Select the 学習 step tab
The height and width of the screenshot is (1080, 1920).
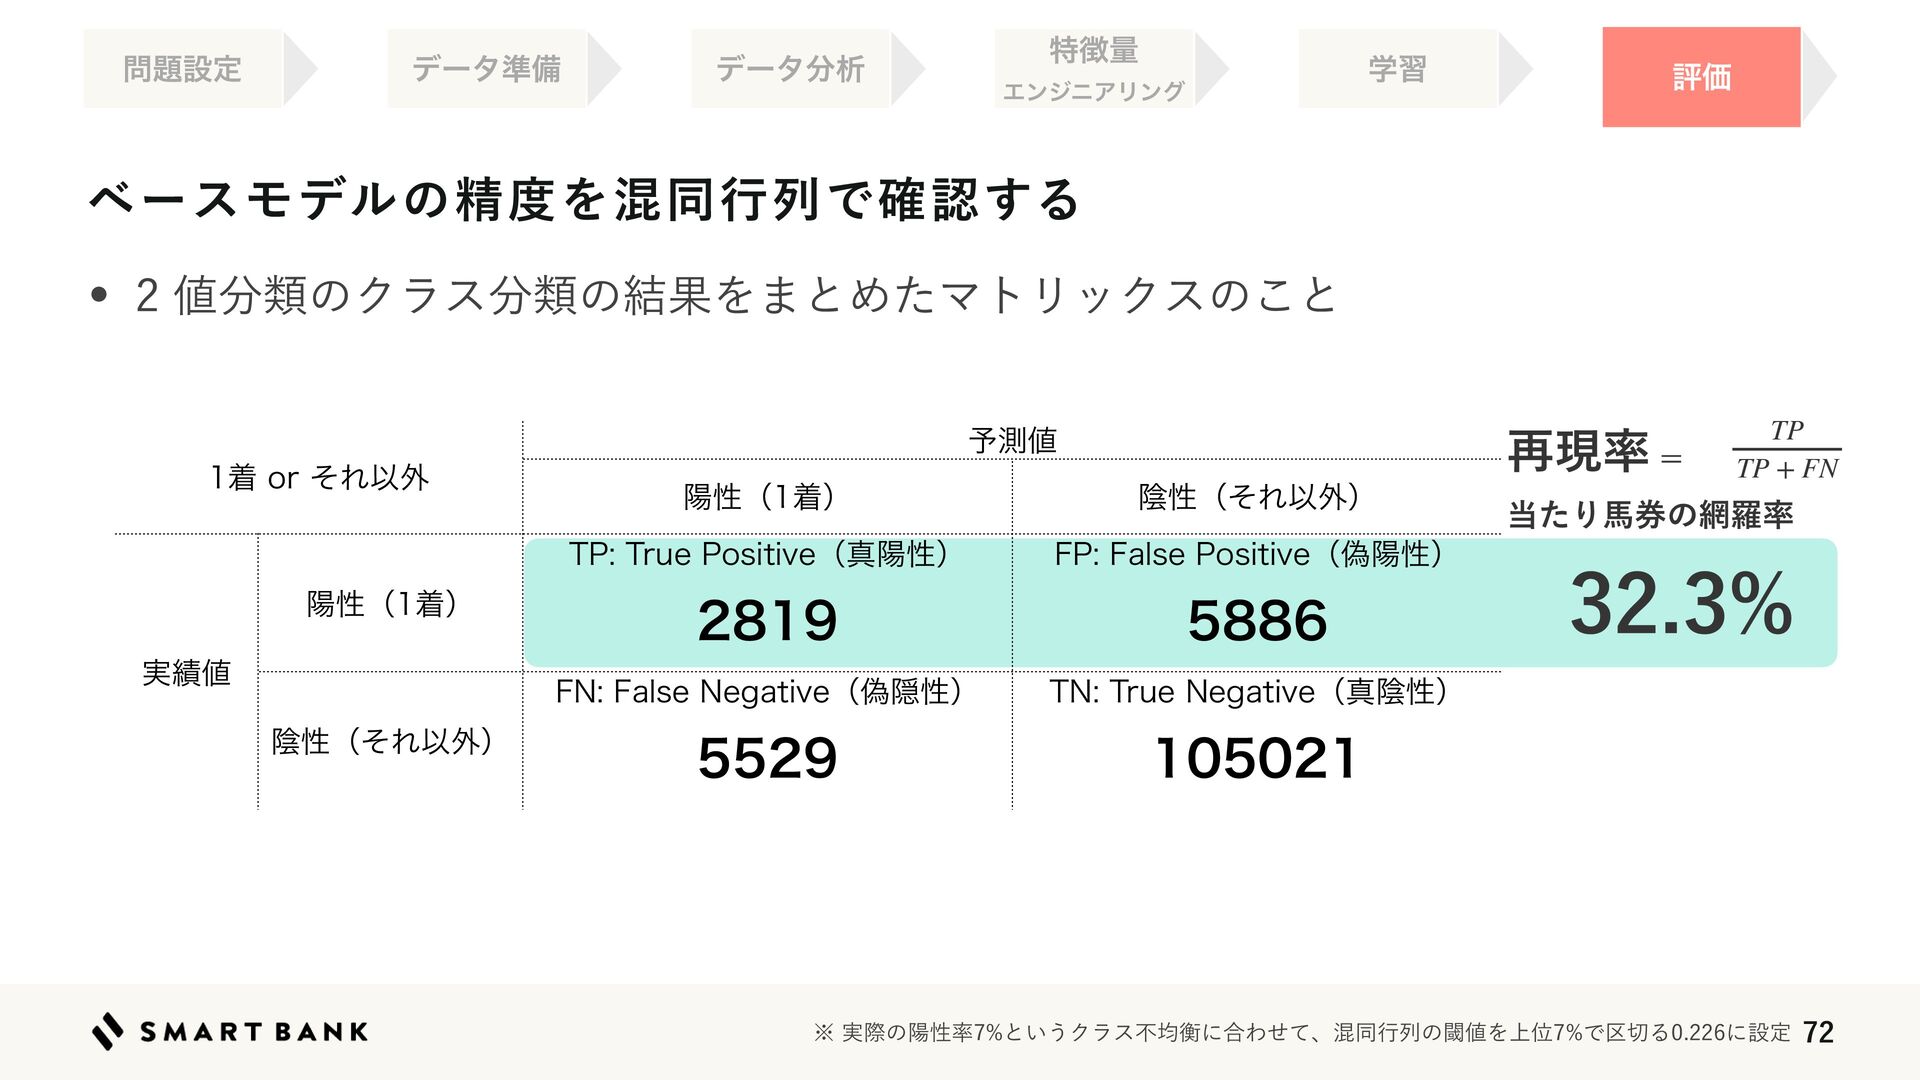[1397, 68]
